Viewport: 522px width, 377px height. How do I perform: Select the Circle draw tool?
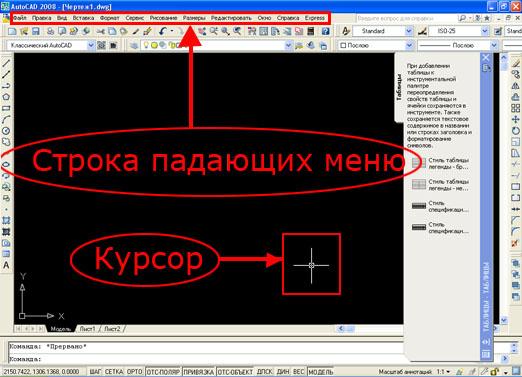tap(6, 131)
